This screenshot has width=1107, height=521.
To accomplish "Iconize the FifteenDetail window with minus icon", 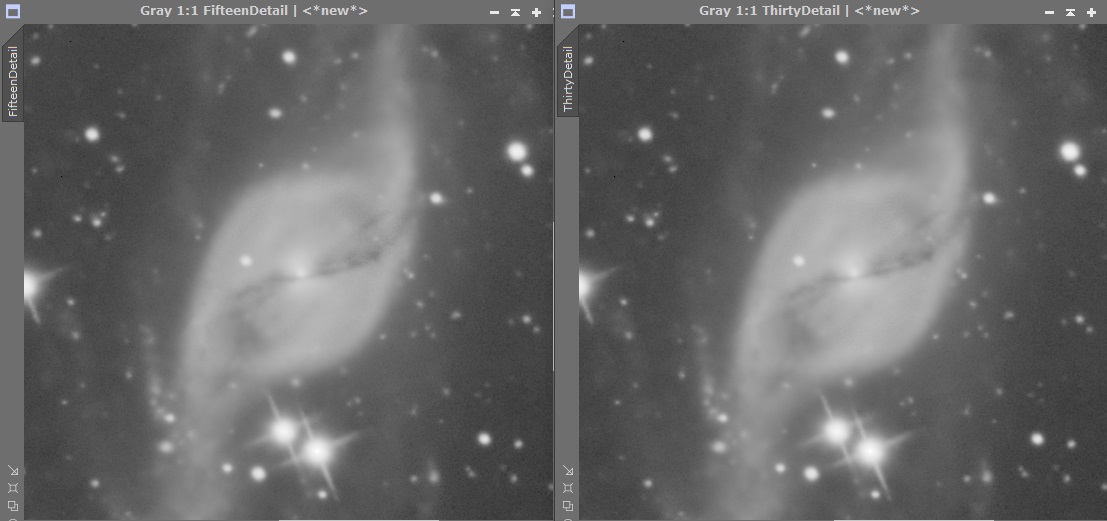I will pyautogui.click(x=494, y=12).
